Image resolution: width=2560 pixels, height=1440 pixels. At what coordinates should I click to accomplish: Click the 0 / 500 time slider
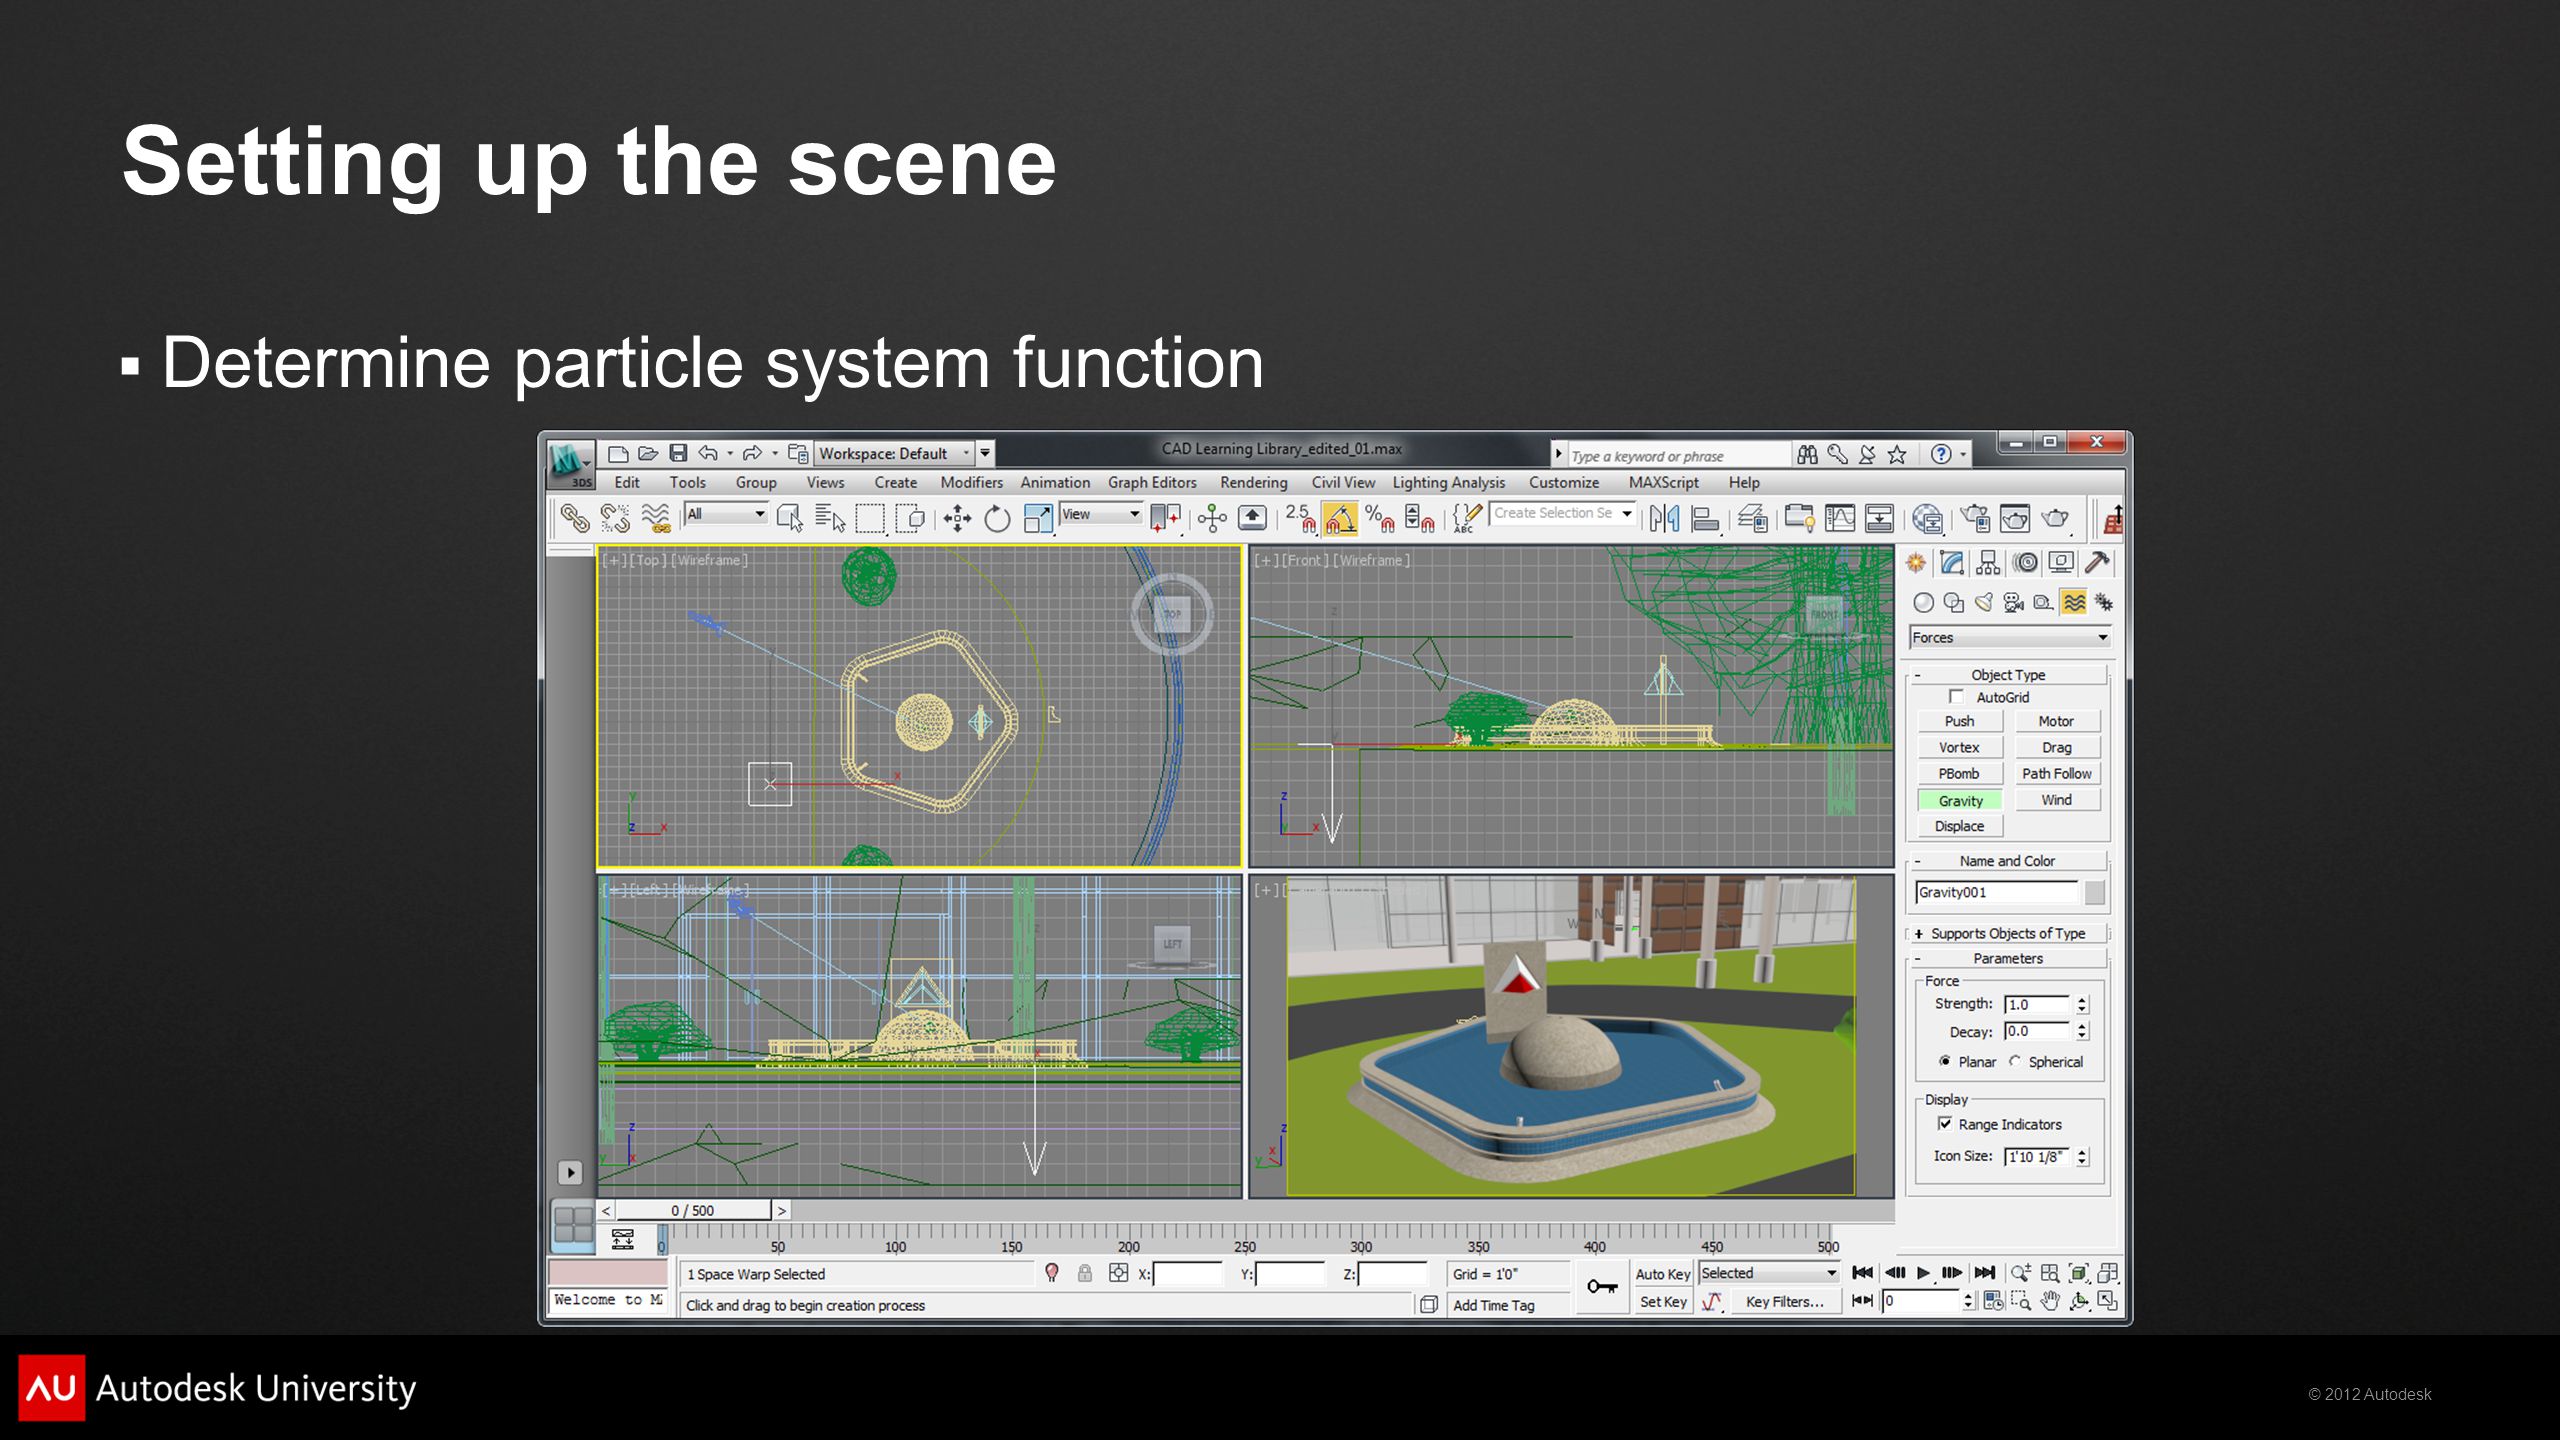pyautogui.click(x=692, y=1210)
